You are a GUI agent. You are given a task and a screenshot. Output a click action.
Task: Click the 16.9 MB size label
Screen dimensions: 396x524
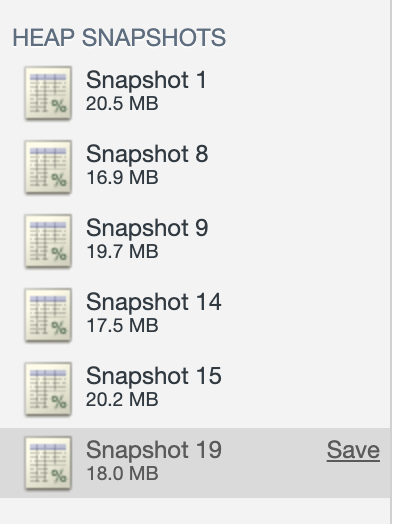[x=122, y=177]
